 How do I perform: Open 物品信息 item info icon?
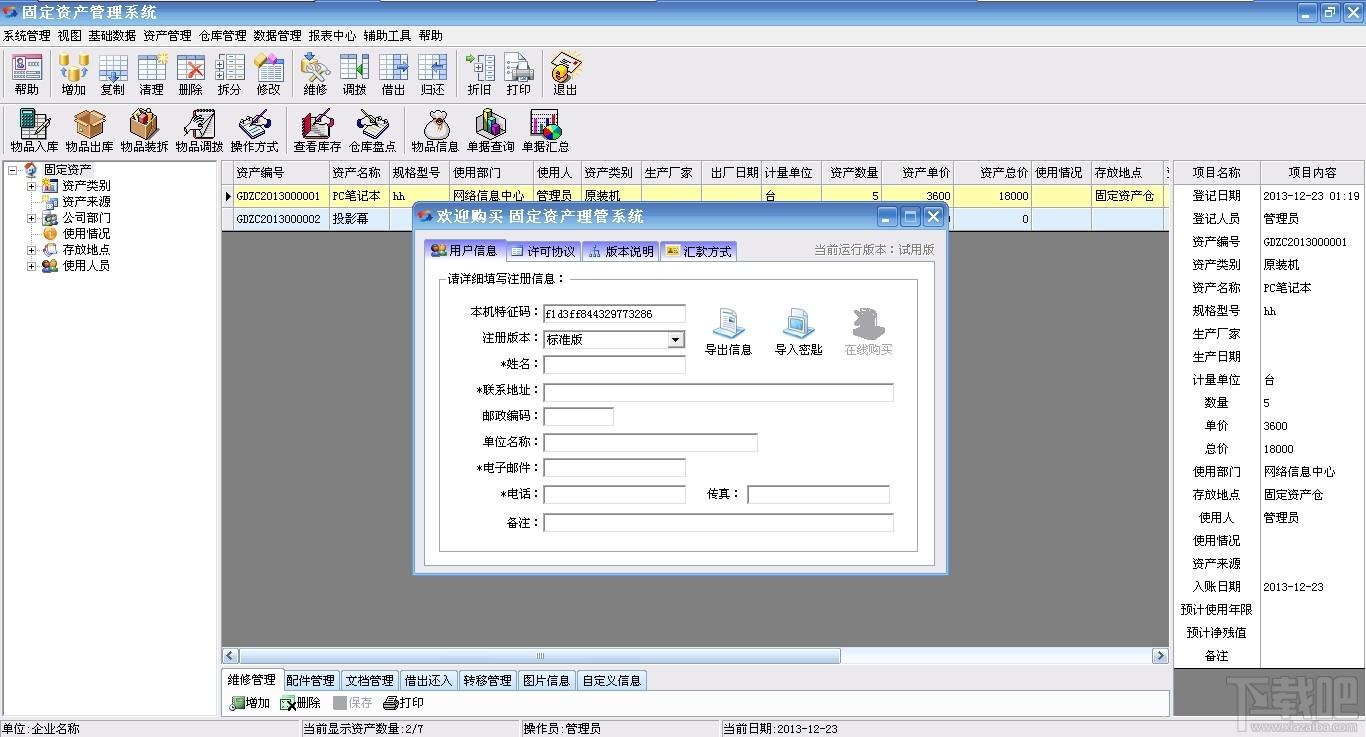pos(435,131)
